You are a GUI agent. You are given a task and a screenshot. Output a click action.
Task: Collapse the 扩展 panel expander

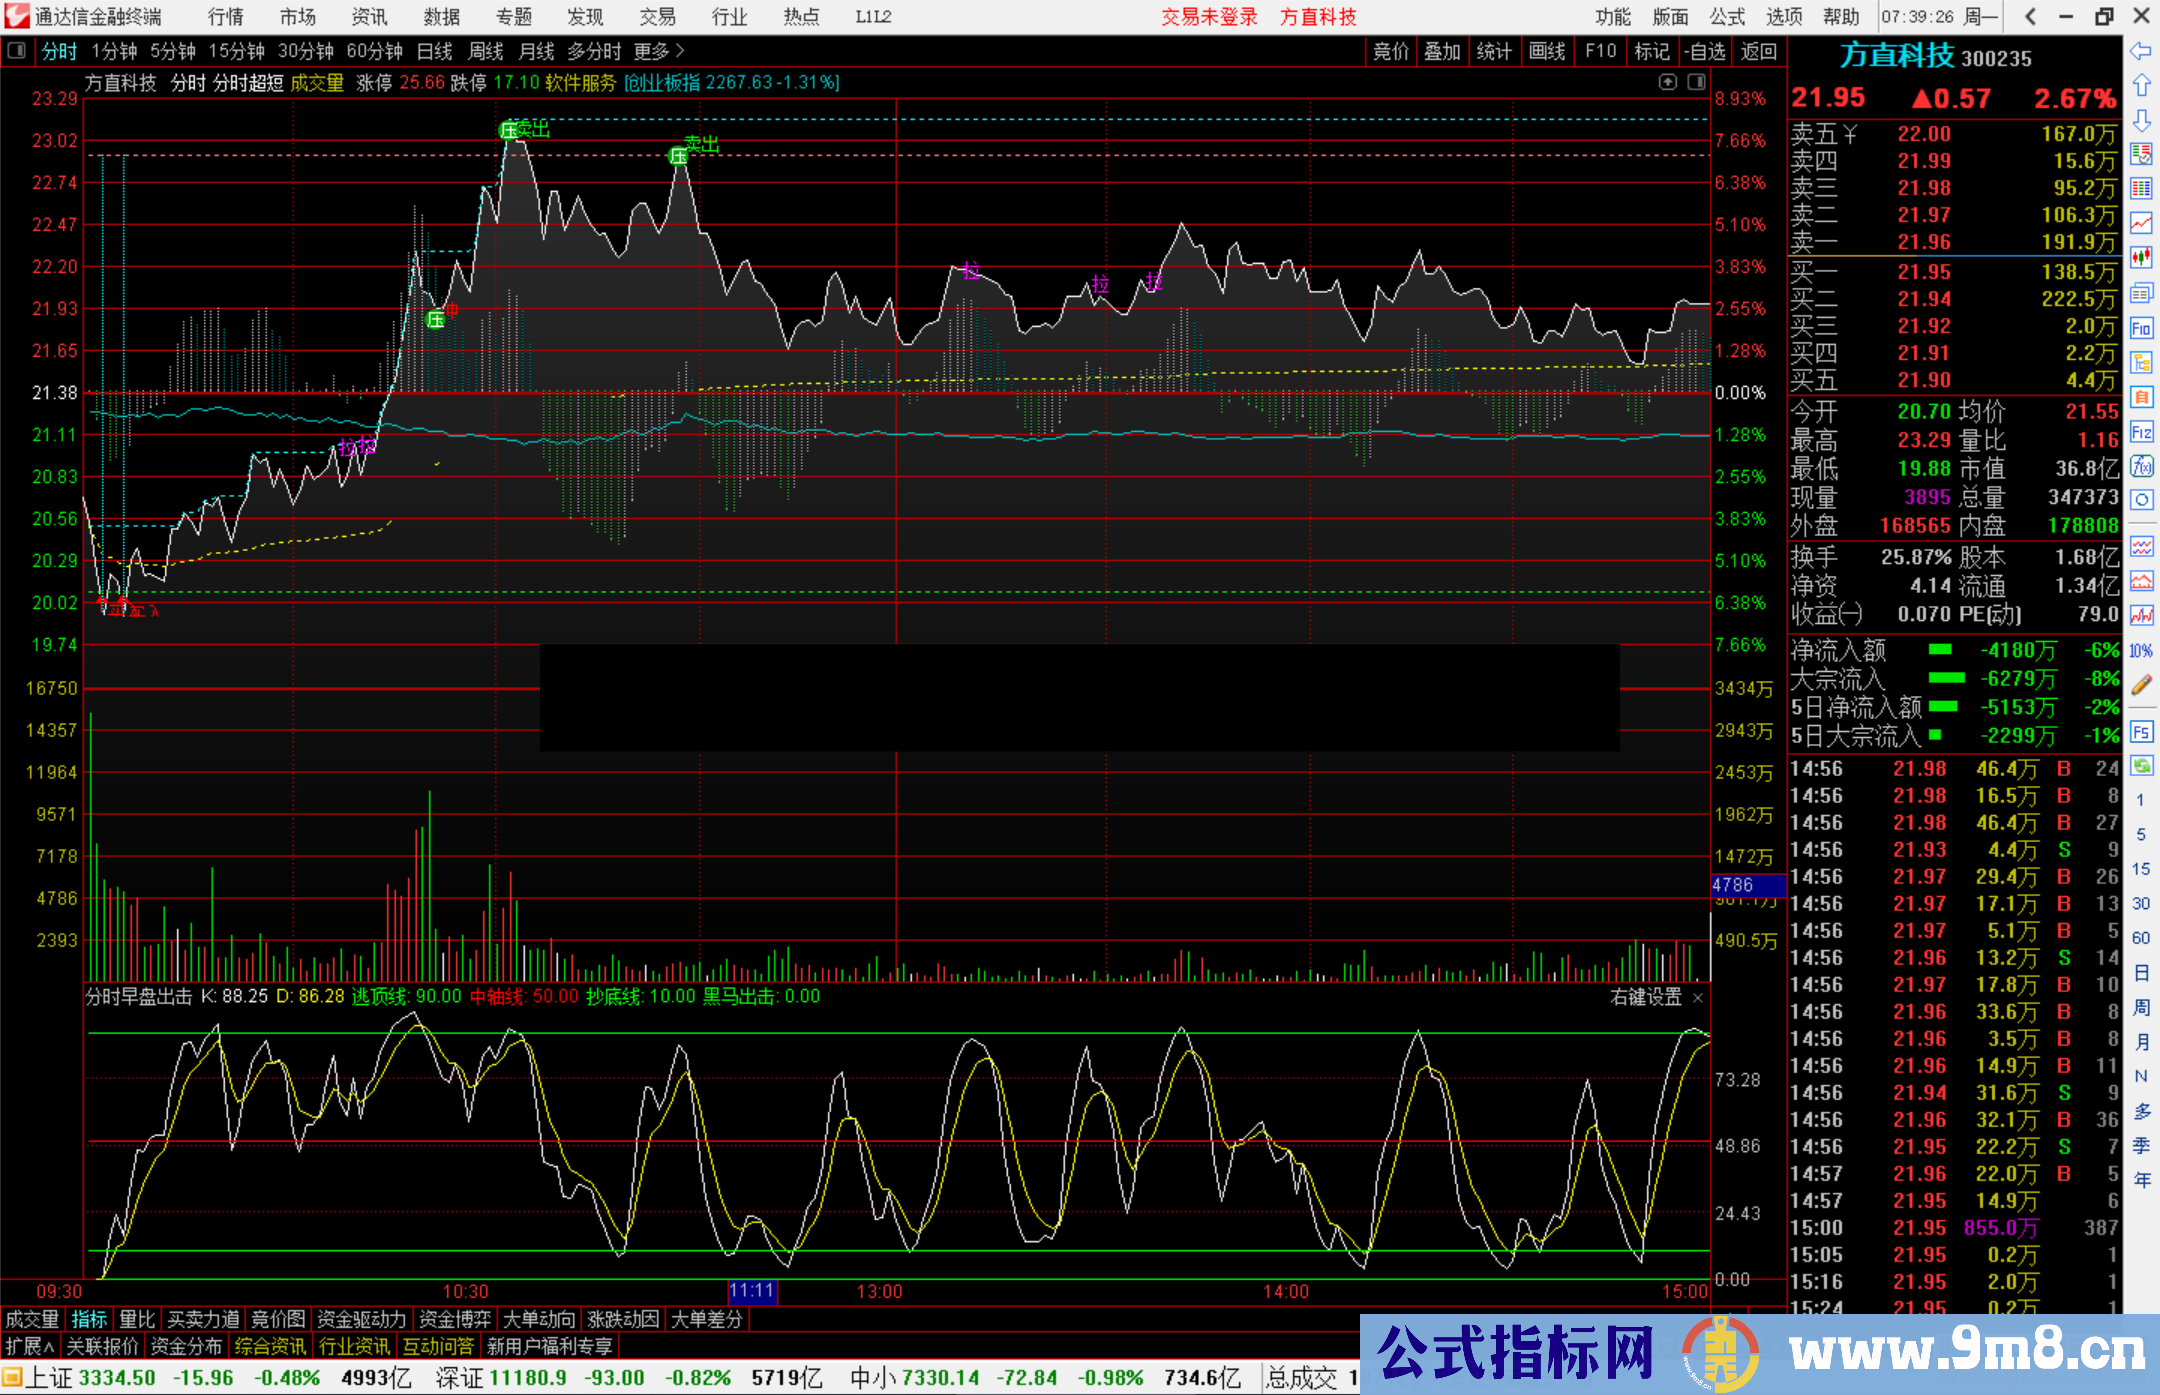(30, 1346)
